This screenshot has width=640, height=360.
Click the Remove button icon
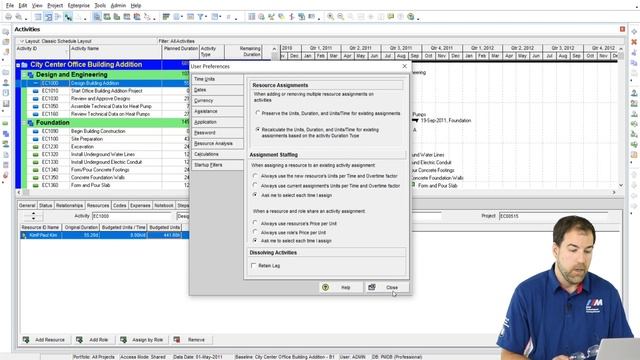click(177, 340)
